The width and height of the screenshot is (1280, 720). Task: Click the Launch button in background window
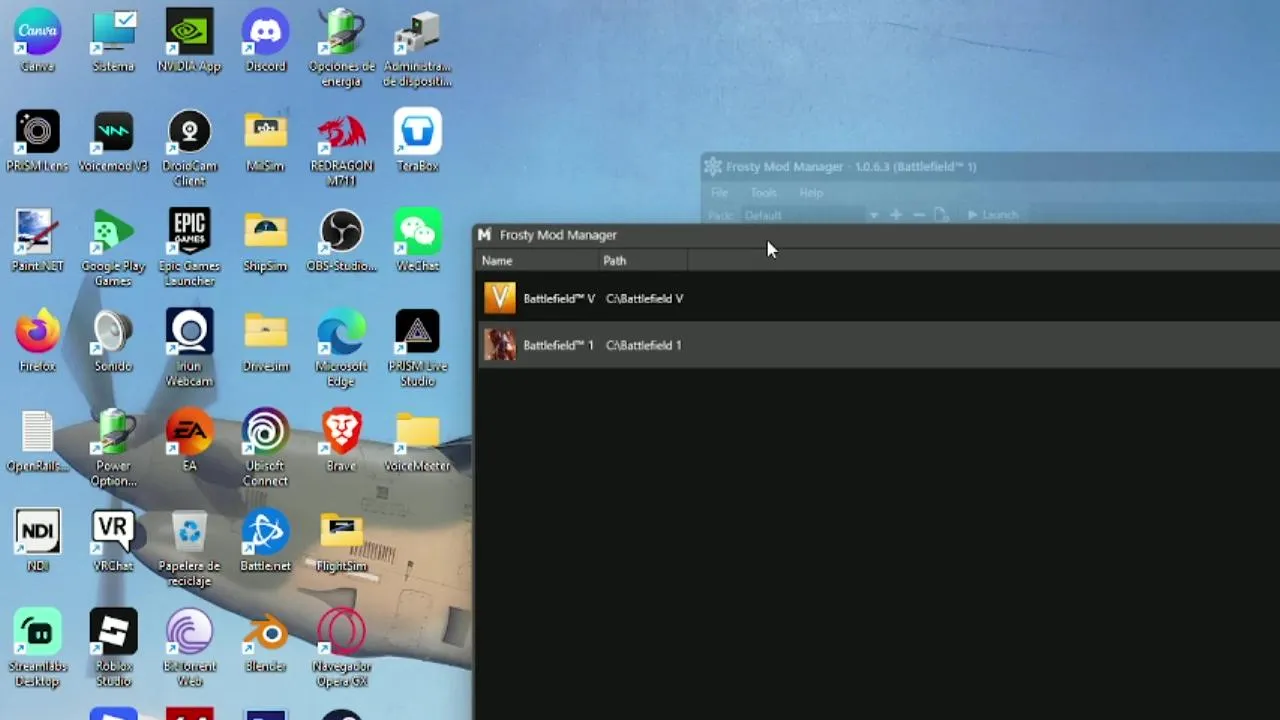(x=992, y=215)
